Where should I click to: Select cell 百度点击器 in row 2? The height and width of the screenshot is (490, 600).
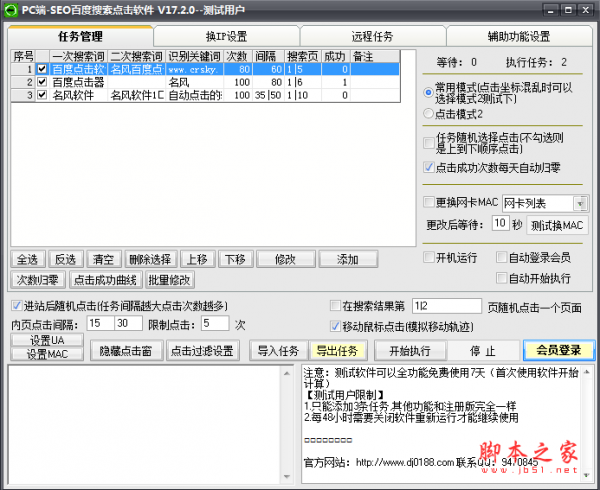78,82
